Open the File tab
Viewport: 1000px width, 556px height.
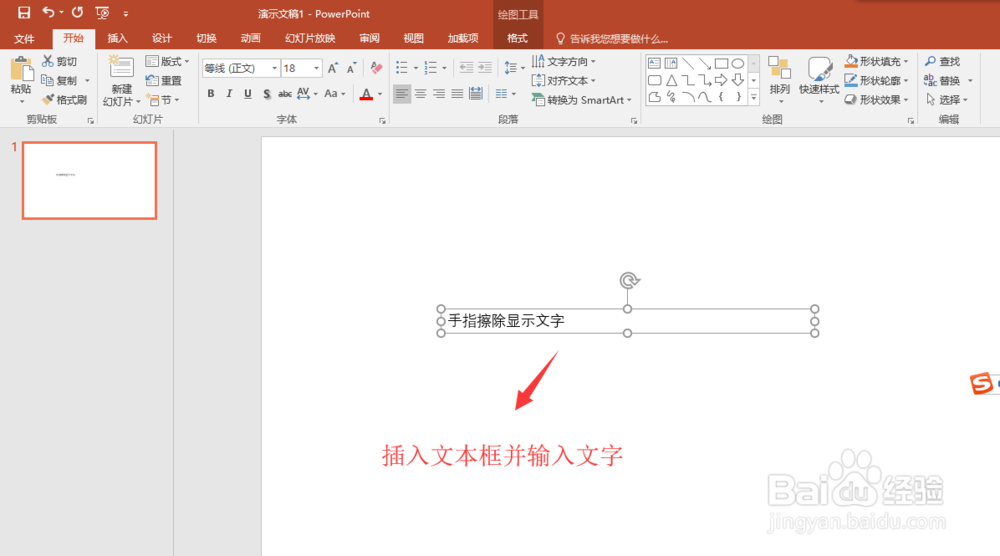24,38
